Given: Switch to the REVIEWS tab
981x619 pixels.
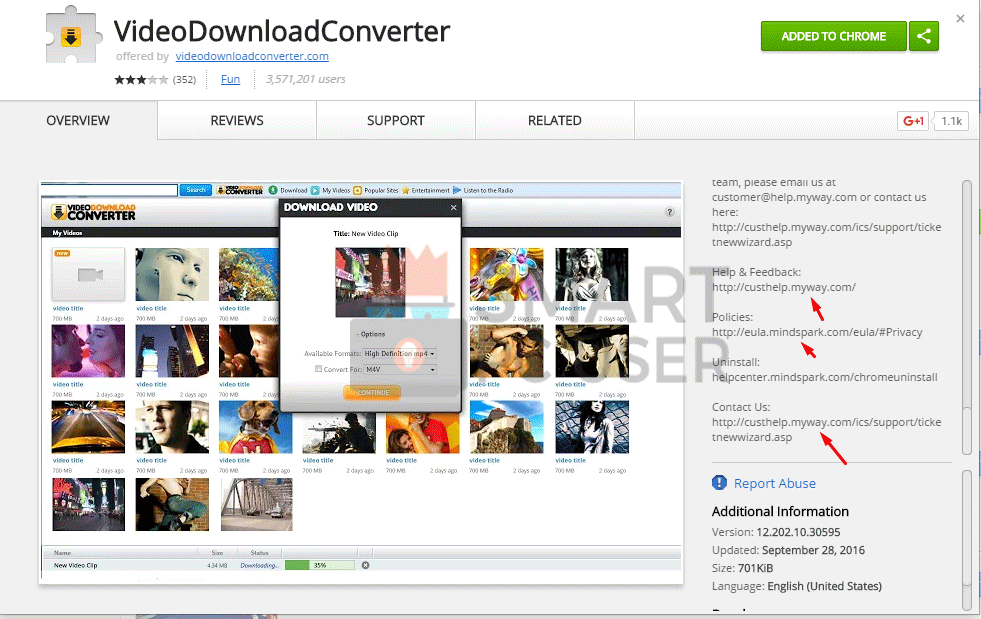Looking at the screenshot, I should [x=237, y=120].
